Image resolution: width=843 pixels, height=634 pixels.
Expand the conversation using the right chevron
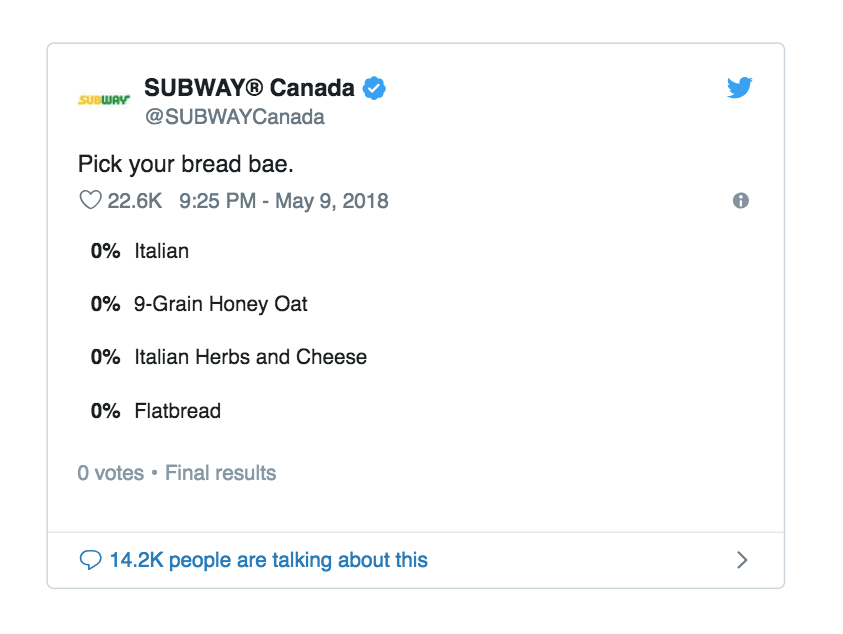tap(742, 560)
